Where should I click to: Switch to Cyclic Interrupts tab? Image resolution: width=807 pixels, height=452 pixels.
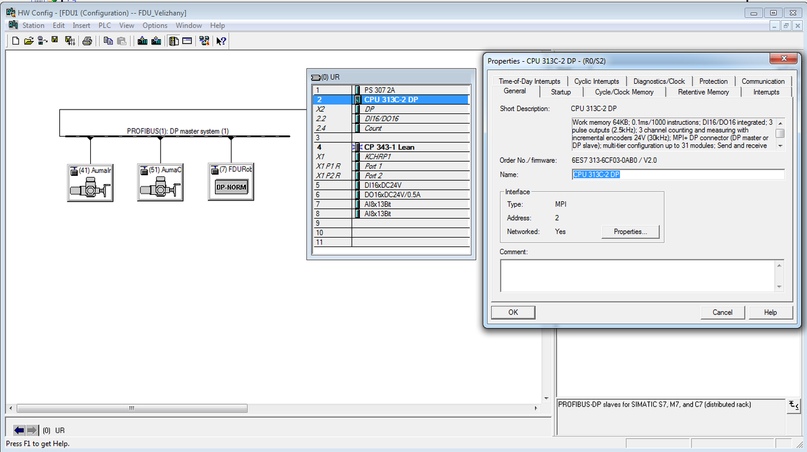tap(597, 81)
